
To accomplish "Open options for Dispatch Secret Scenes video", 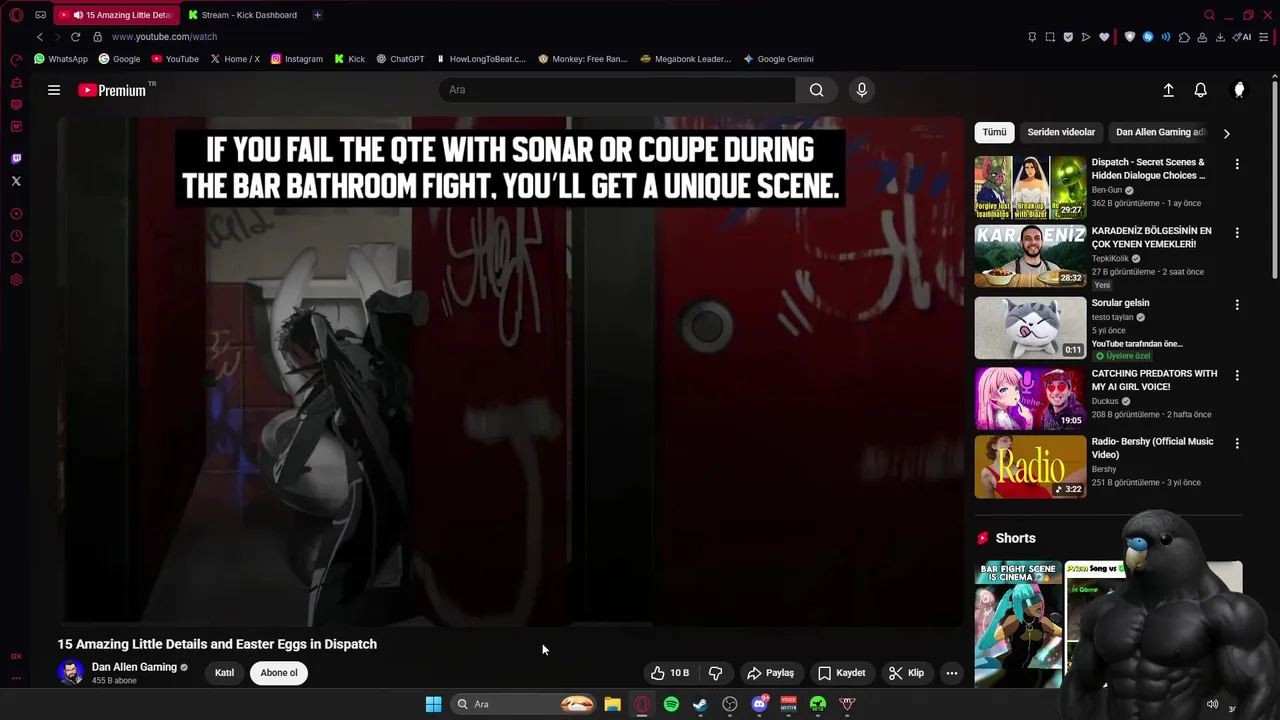I will tap(1237, 164).
